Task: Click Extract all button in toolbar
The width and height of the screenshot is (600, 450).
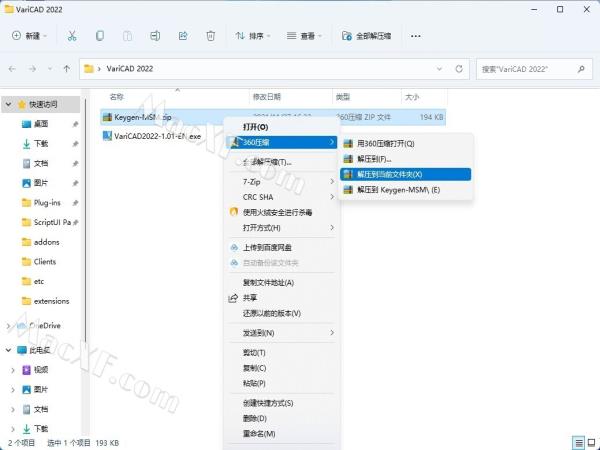Action: pyautogui.click(x=367, y=36)
